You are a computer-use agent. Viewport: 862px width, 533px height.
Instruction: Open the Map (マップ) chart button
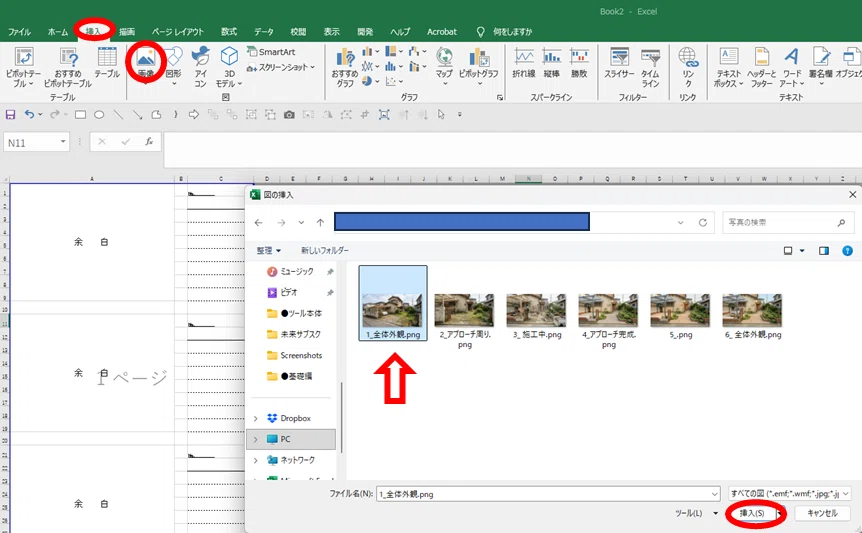444,66
